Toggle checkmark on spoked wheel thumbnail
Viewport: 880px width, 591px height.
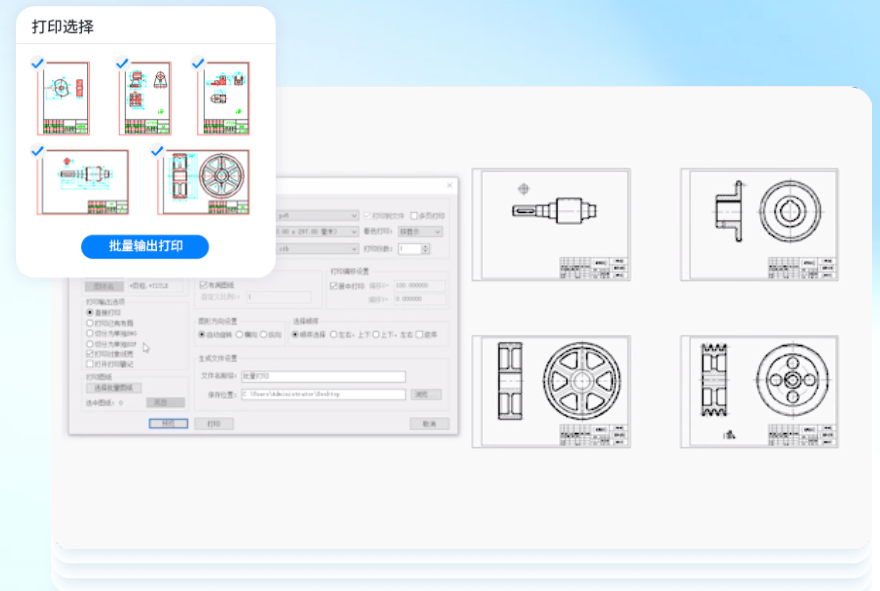click(x=157, y=150)
